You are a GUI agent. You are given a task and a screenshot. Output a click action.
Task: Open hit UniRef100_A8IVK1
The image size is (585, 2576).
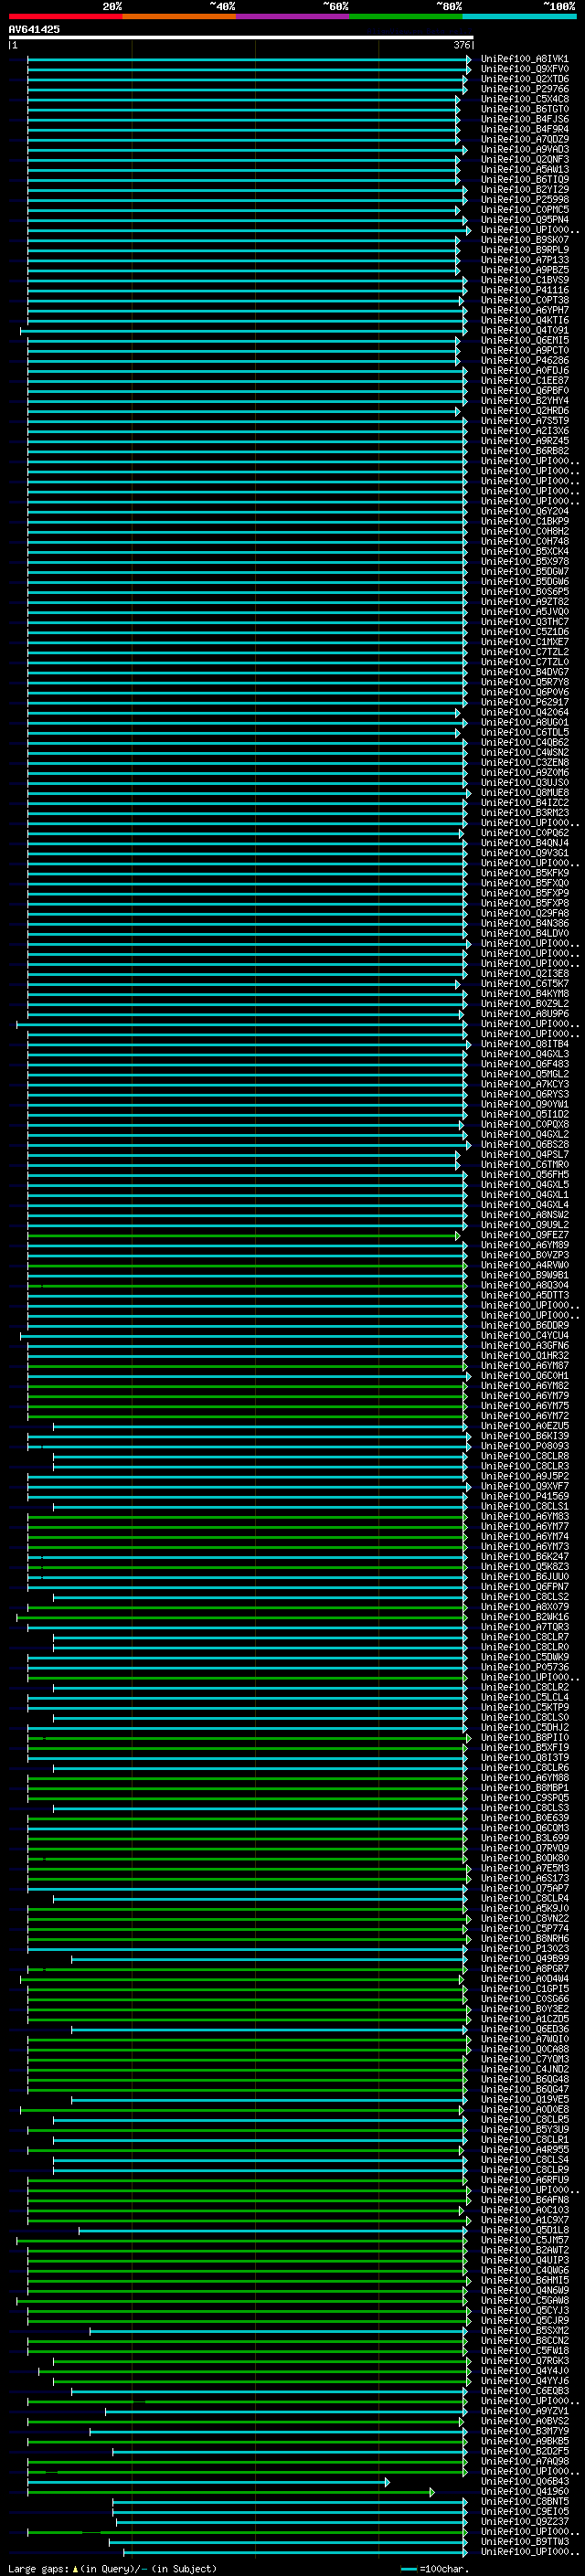pos(525,59)
